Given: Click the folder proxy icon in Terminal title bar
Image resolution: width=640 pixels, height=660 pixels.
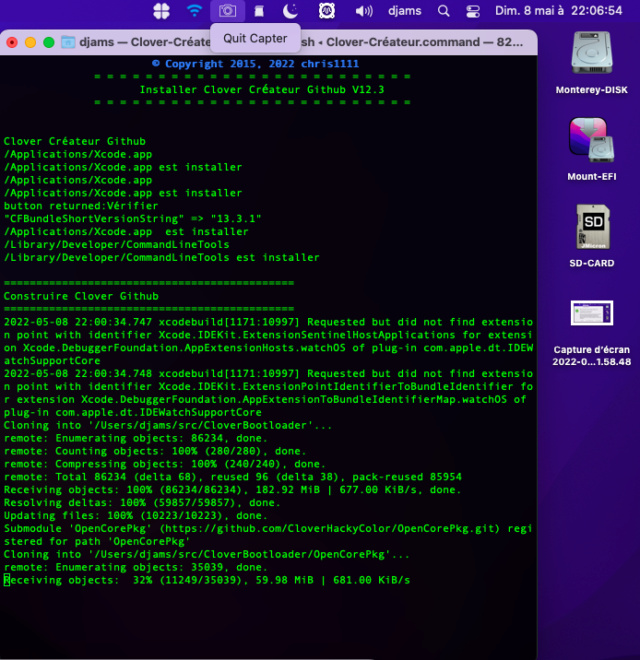Looking at the screenshot, I should [68, 42].
